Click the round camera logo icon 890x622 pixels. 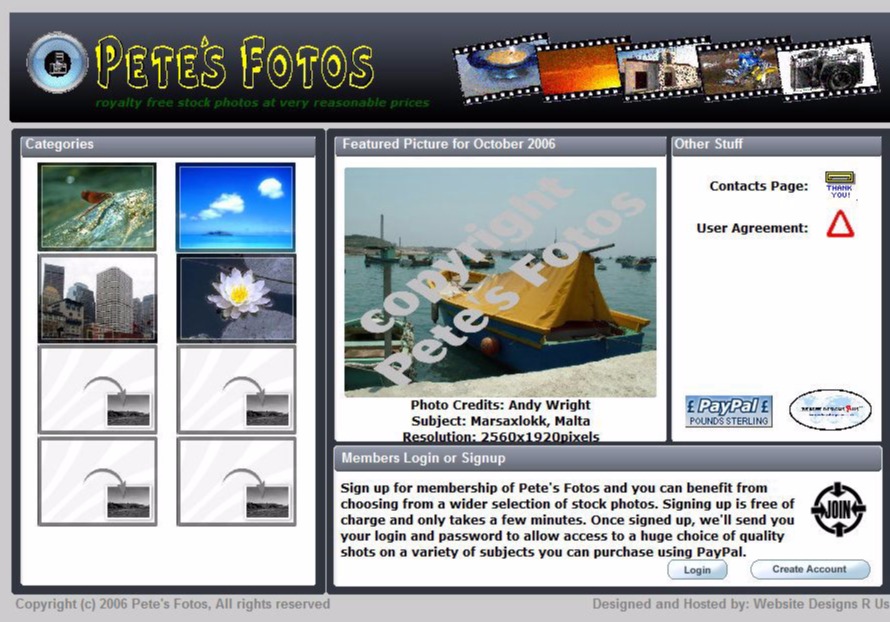(57, 63)
